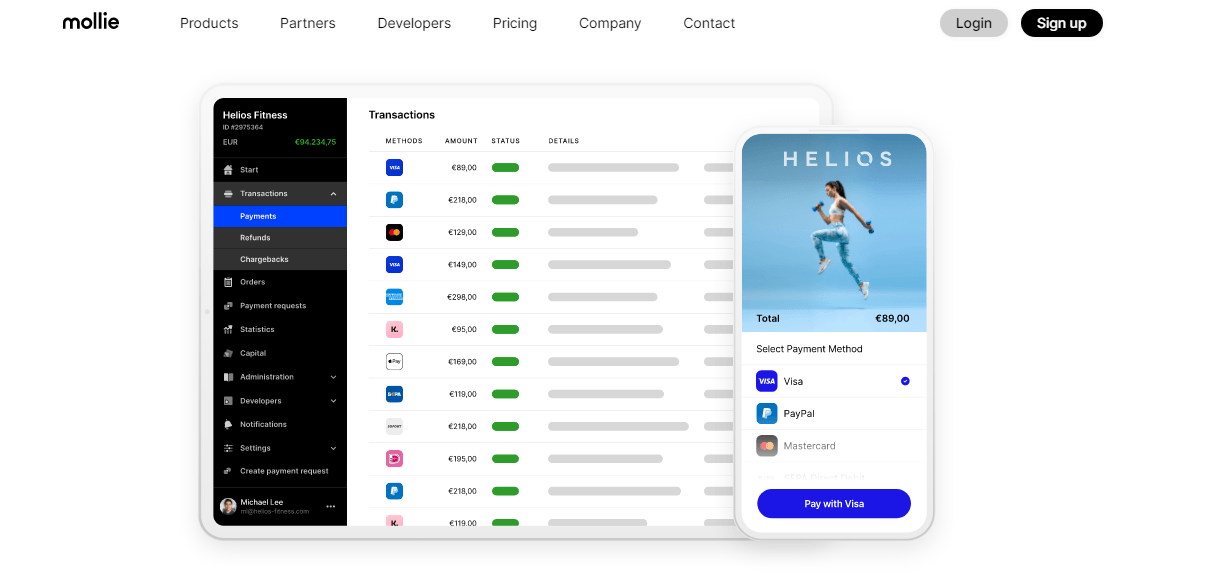Click the mollie logo
1221x582 pixels.
coord(91,22)
